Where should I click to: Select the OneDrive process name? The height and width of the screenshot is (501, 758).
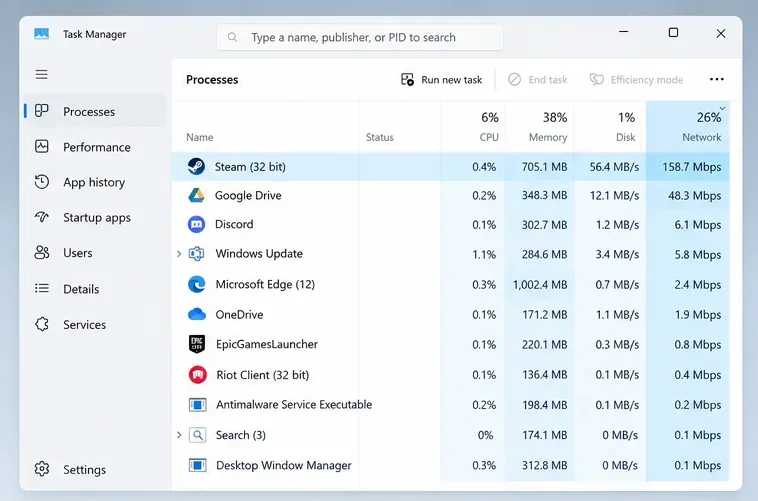[239, 315]
